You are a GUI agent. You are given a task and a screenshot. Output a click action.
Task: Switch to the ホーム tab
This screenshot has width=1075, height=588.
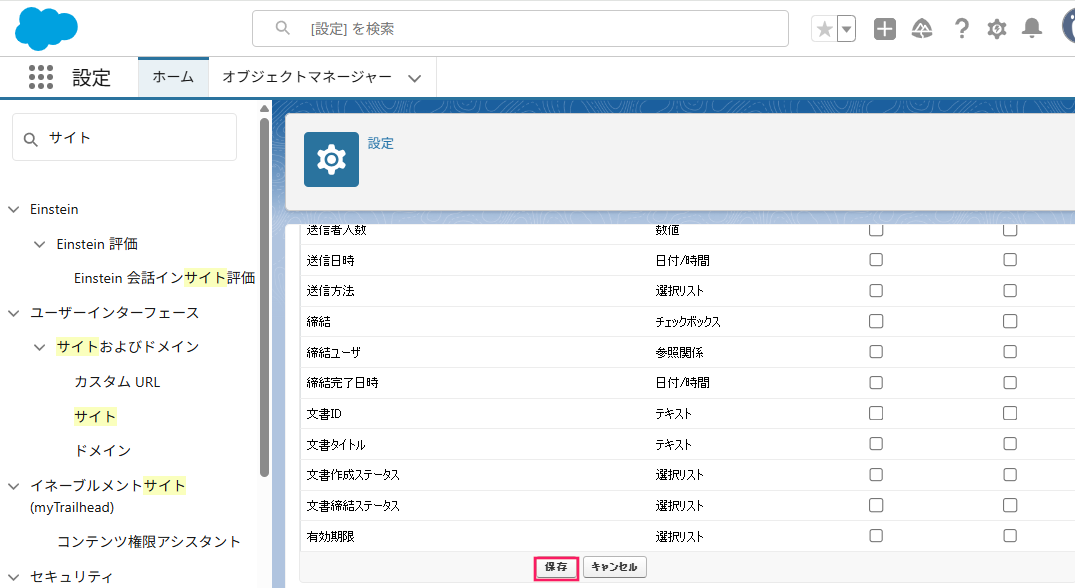click(173, 77)
